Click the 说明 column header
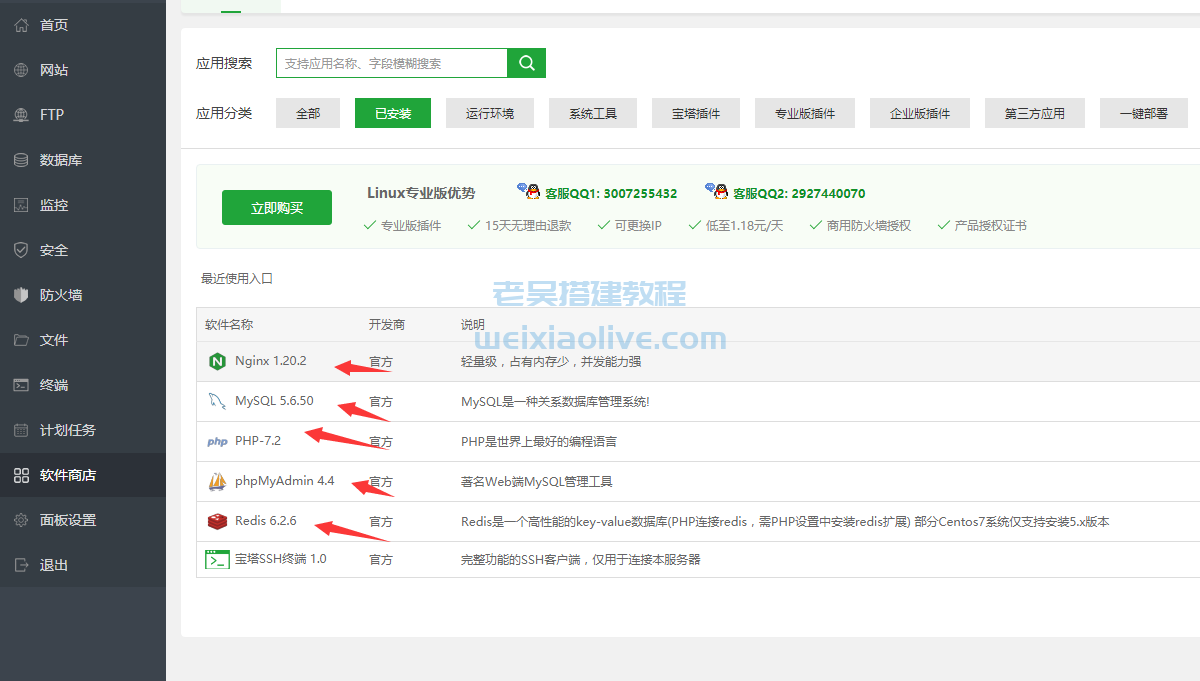Image resolution: width=1200 pixels, height=681 pixels. coord(473,325)
